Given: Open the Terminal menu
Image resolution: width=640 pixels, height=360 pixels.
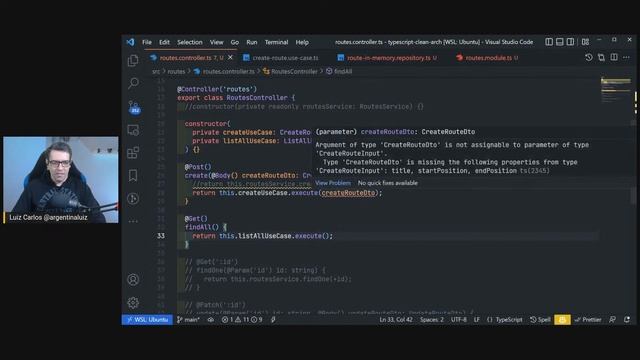Looking at the screenshot, I should click(x=276, y=42).
